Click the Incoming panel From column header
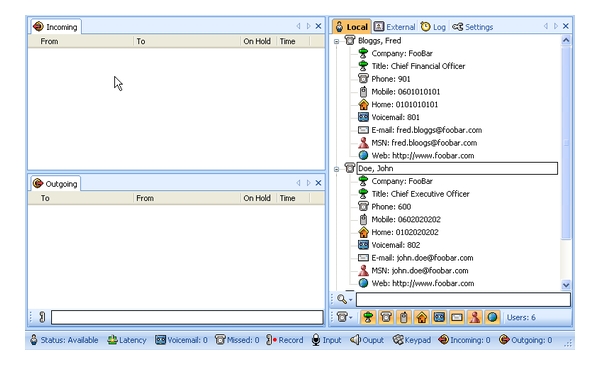The width and height of the screenshot is (600, 365). 81,41
